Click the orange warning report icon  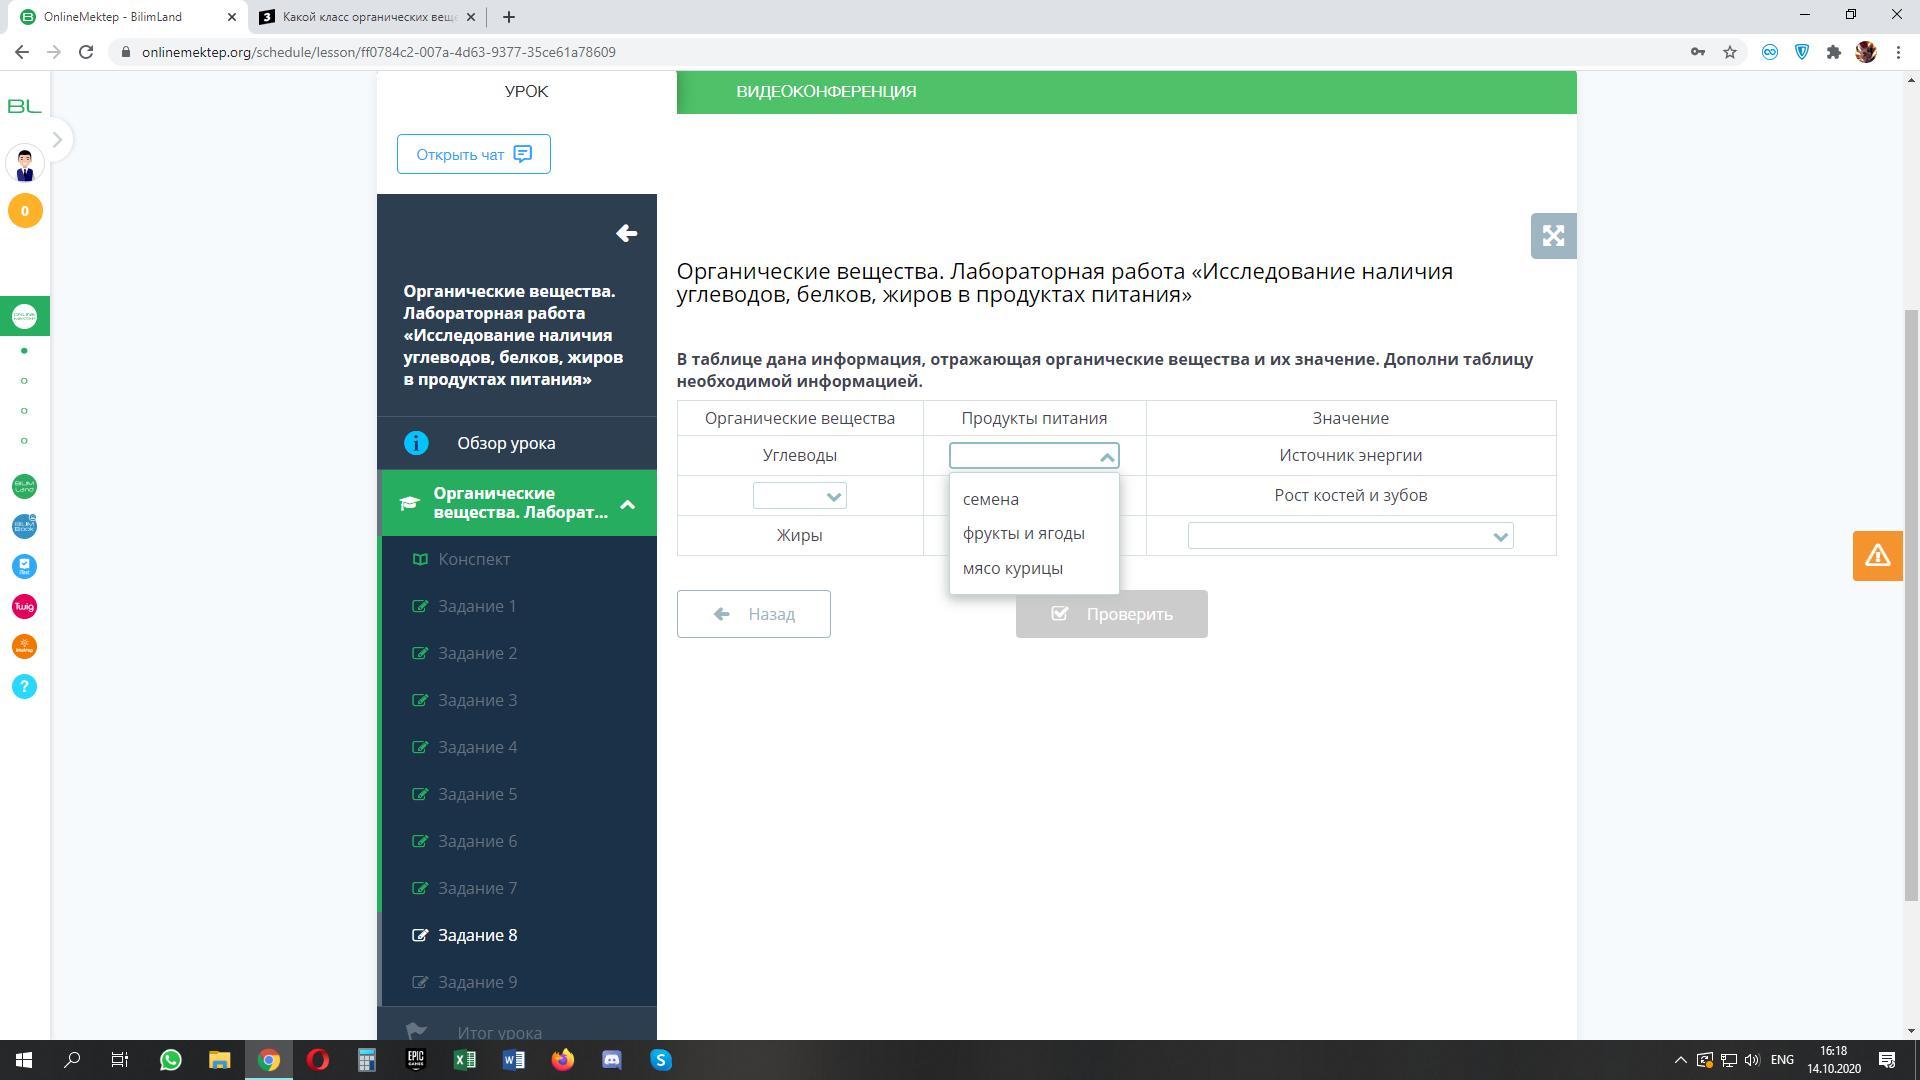tap(1876, 556)
